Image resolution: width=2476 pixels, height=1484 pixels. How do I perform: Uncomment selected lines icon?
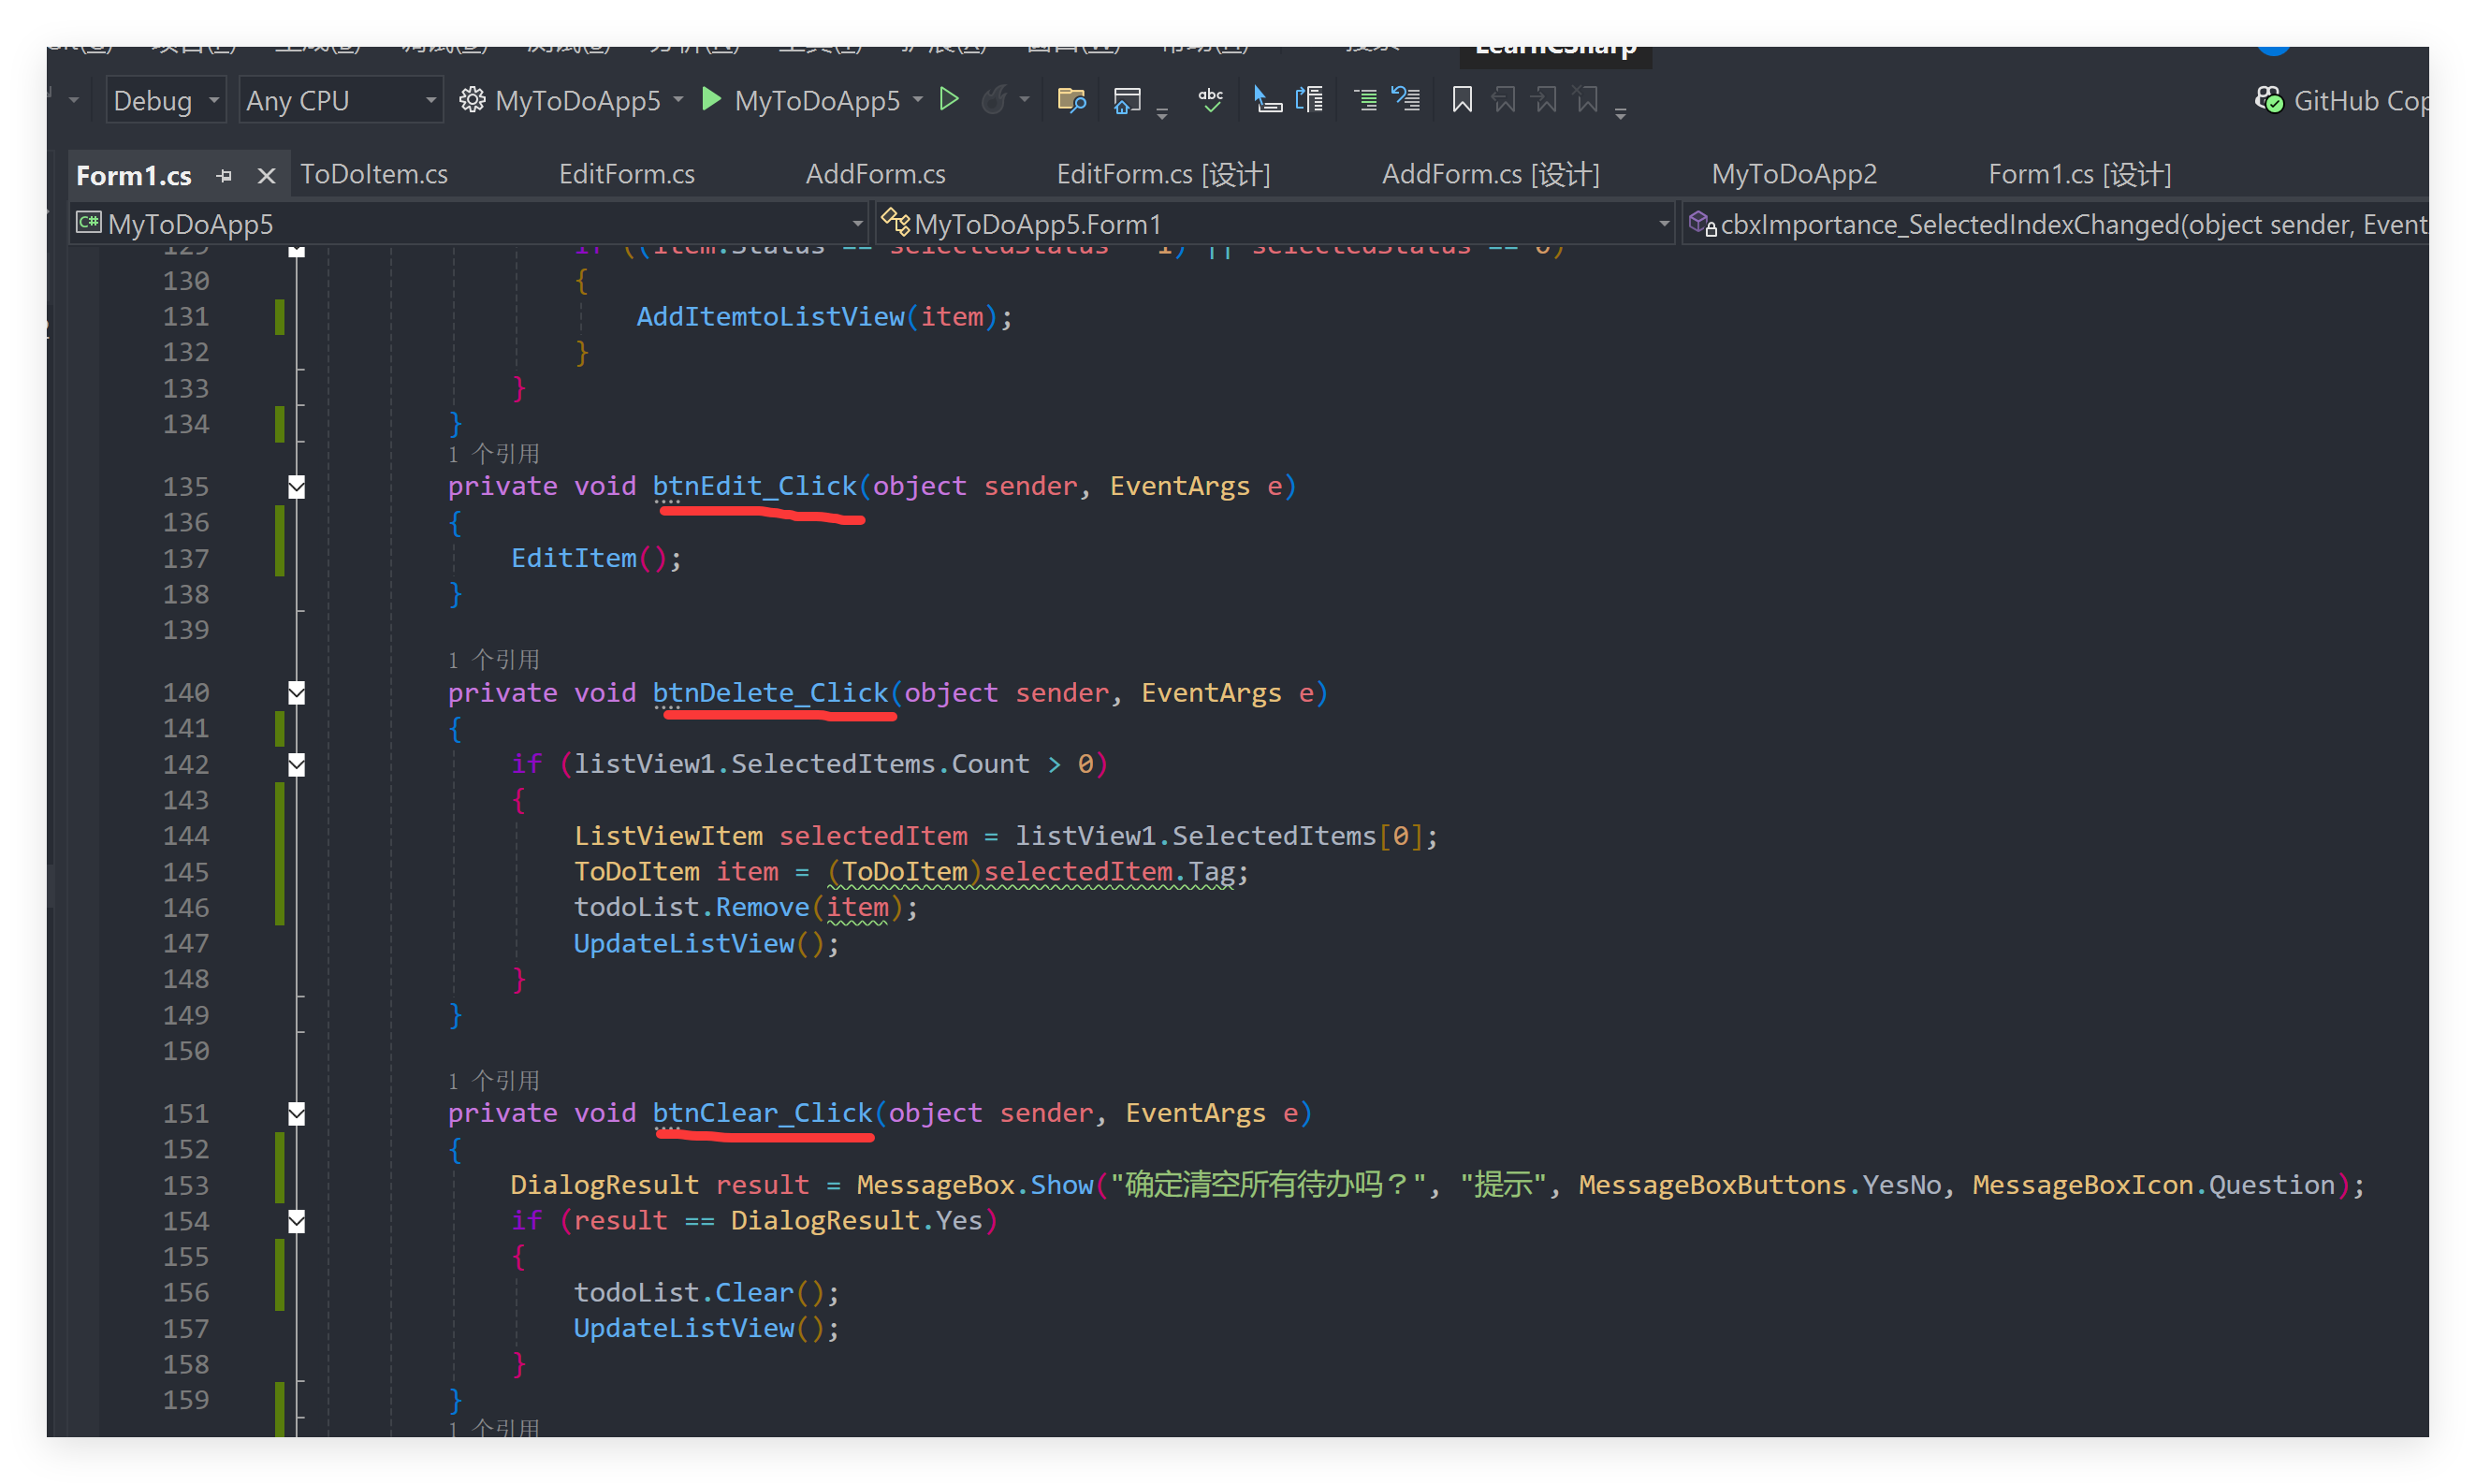click(x=1406, y=100)
